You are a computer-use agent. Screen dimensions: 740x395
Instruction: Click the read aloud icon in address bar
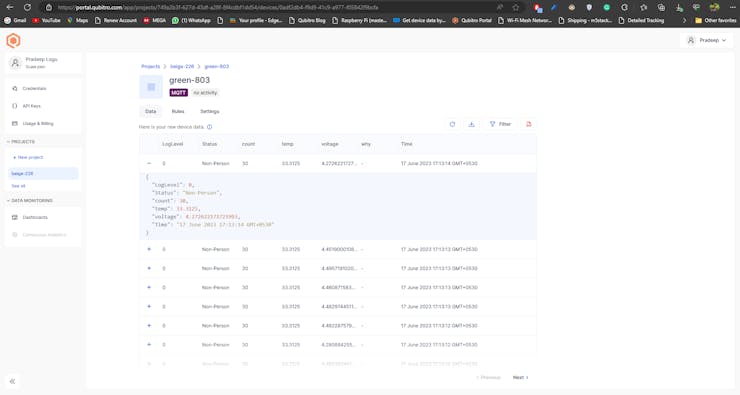(499, 8)
